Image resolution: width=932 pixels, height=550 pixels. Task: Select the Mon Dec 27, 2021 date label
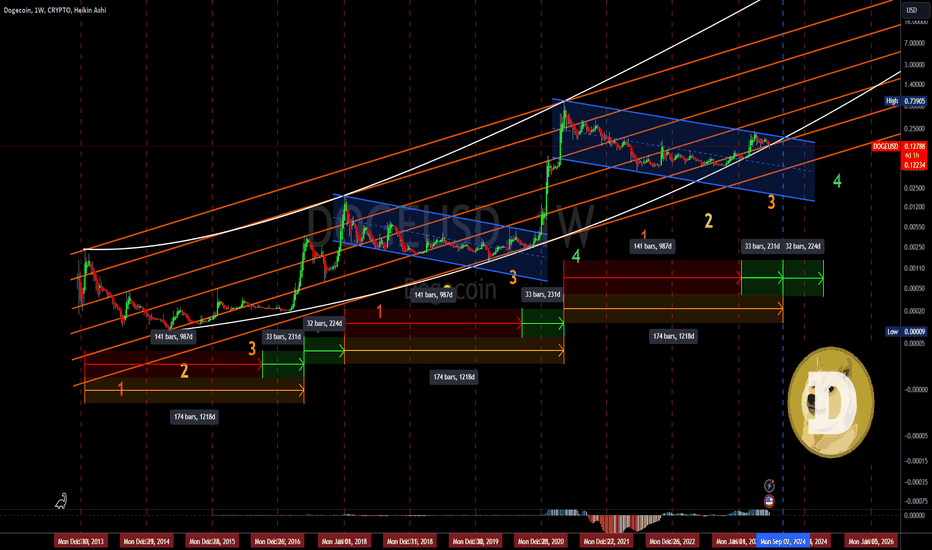(x=606, y=541)
